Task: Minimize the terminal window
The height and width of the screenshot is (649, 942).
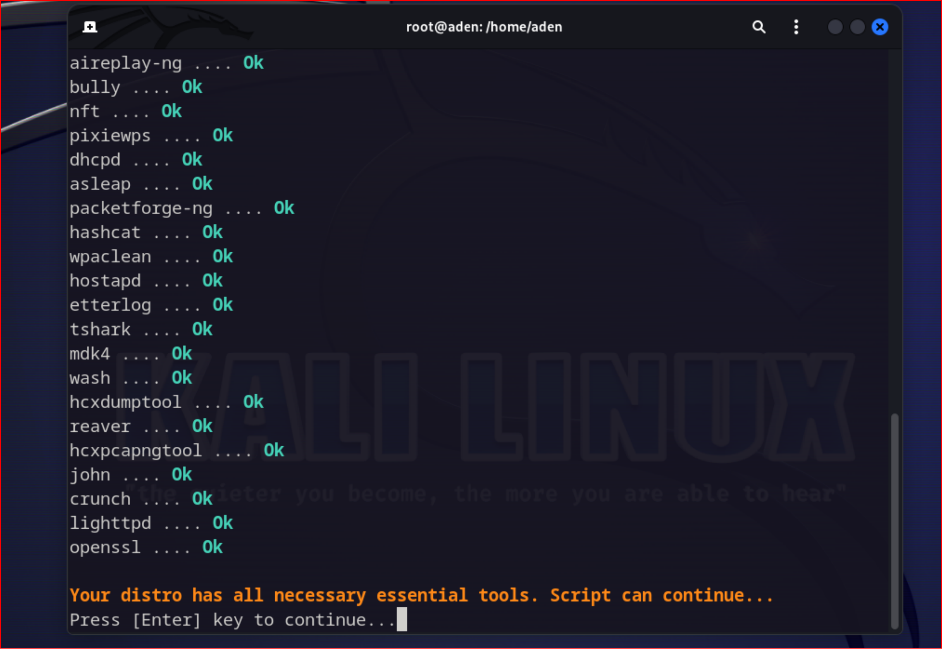Action: pos(834,27)
